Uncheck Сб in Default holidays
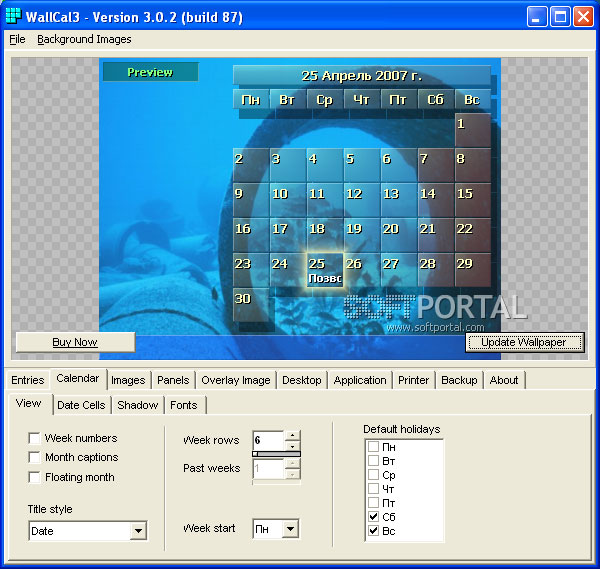This screenshot has width=600, height=569. (x=373, y=517)
